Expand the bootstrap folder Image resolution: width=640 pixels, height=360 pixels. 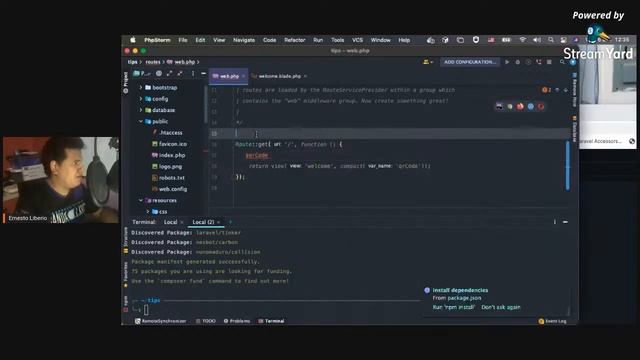[x=141, y=87]
